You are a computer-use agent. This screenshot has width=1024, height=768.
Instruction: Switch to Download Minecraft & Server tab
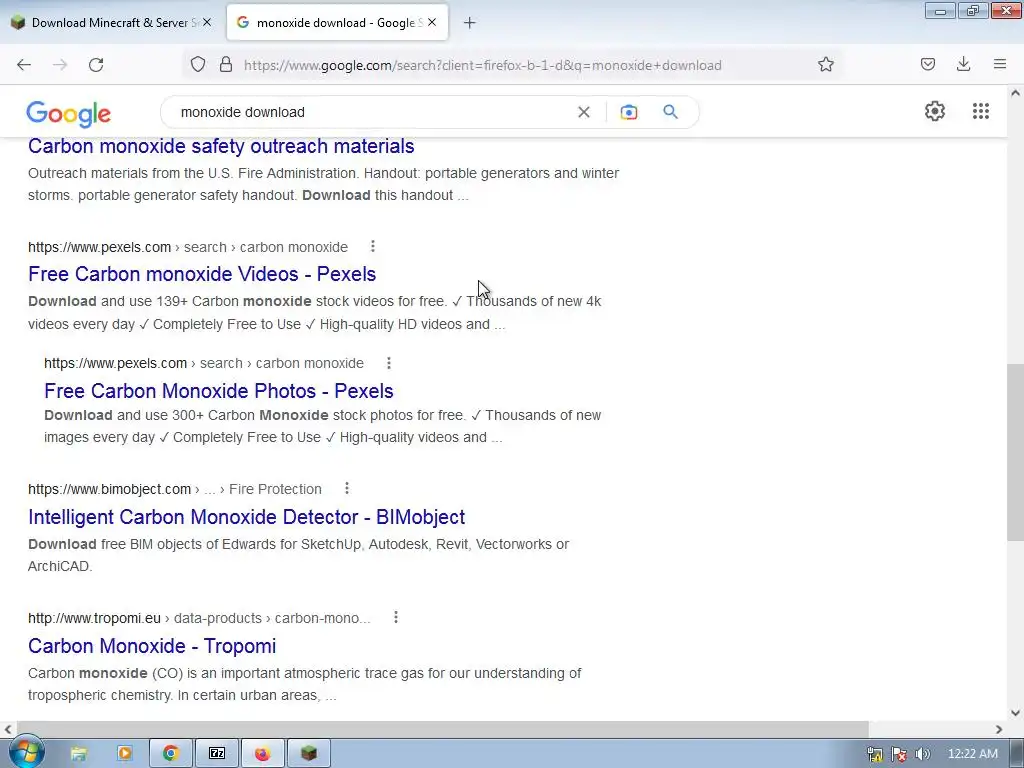pyautogui.click(x=115, y=23)
